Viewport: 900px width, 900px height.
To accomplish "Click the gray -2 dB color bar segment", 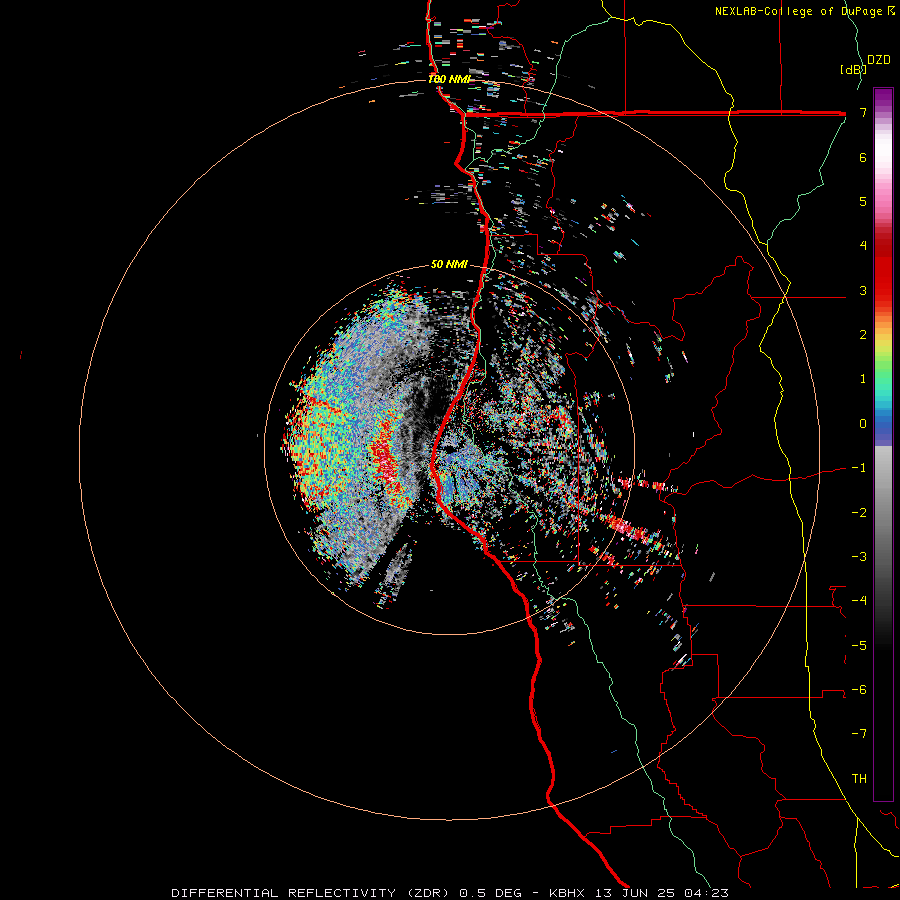I will [x=883, y=512].
